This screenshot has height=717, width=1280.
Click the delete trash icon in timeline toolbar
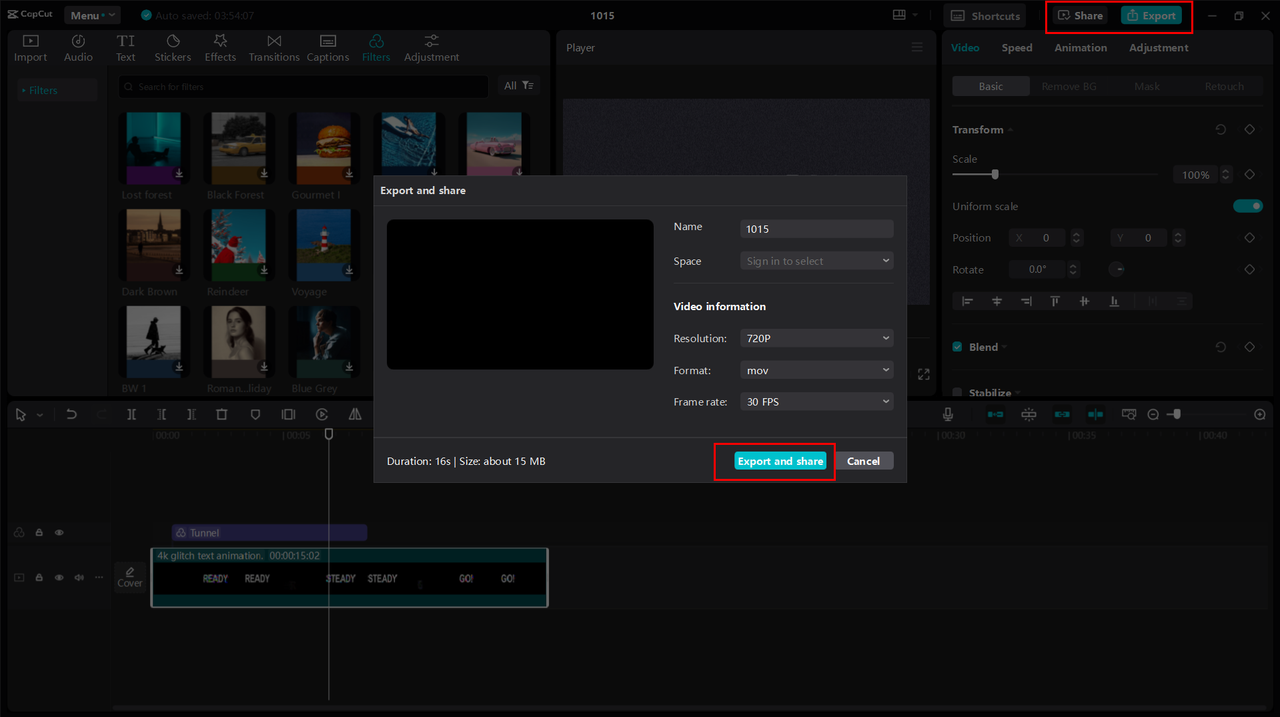click(x=222, y=414)
